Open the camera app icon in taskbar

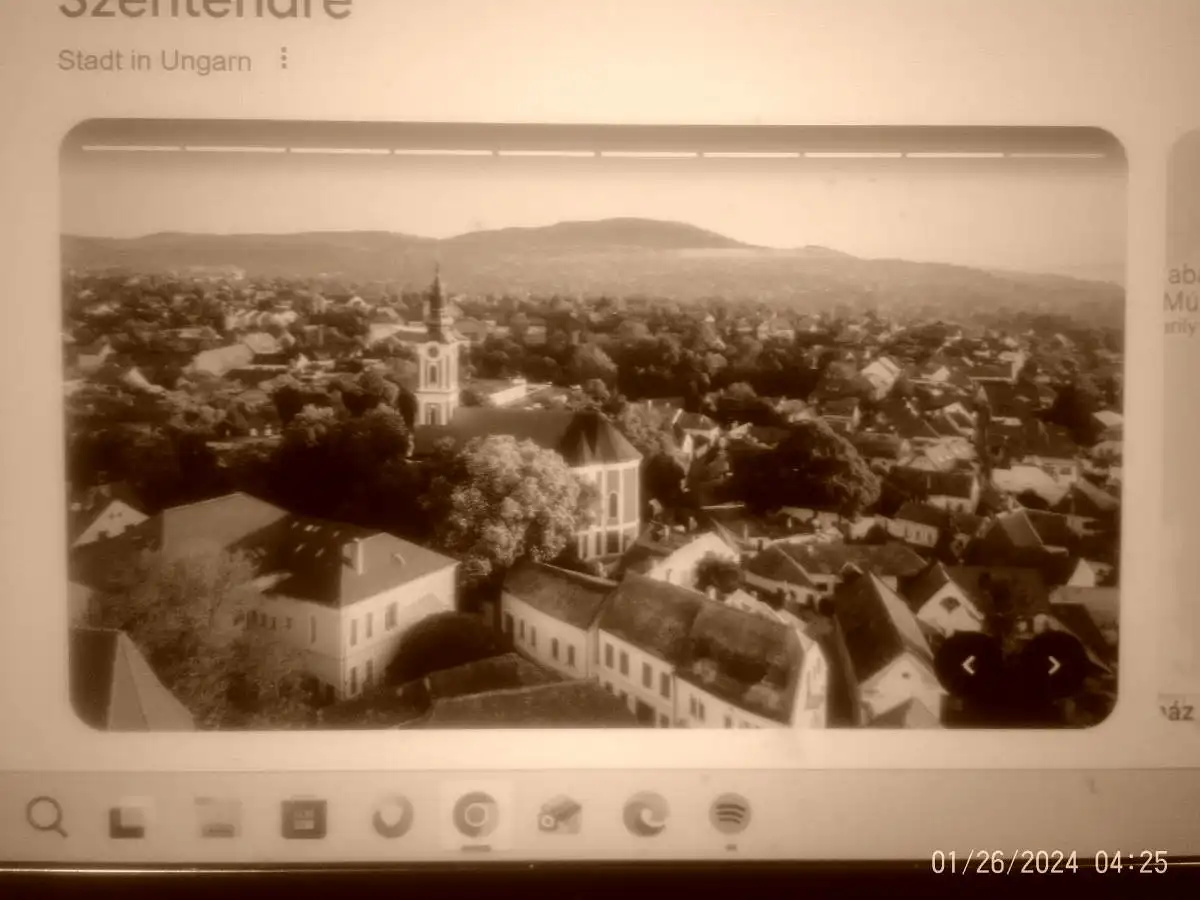[560, 815]
